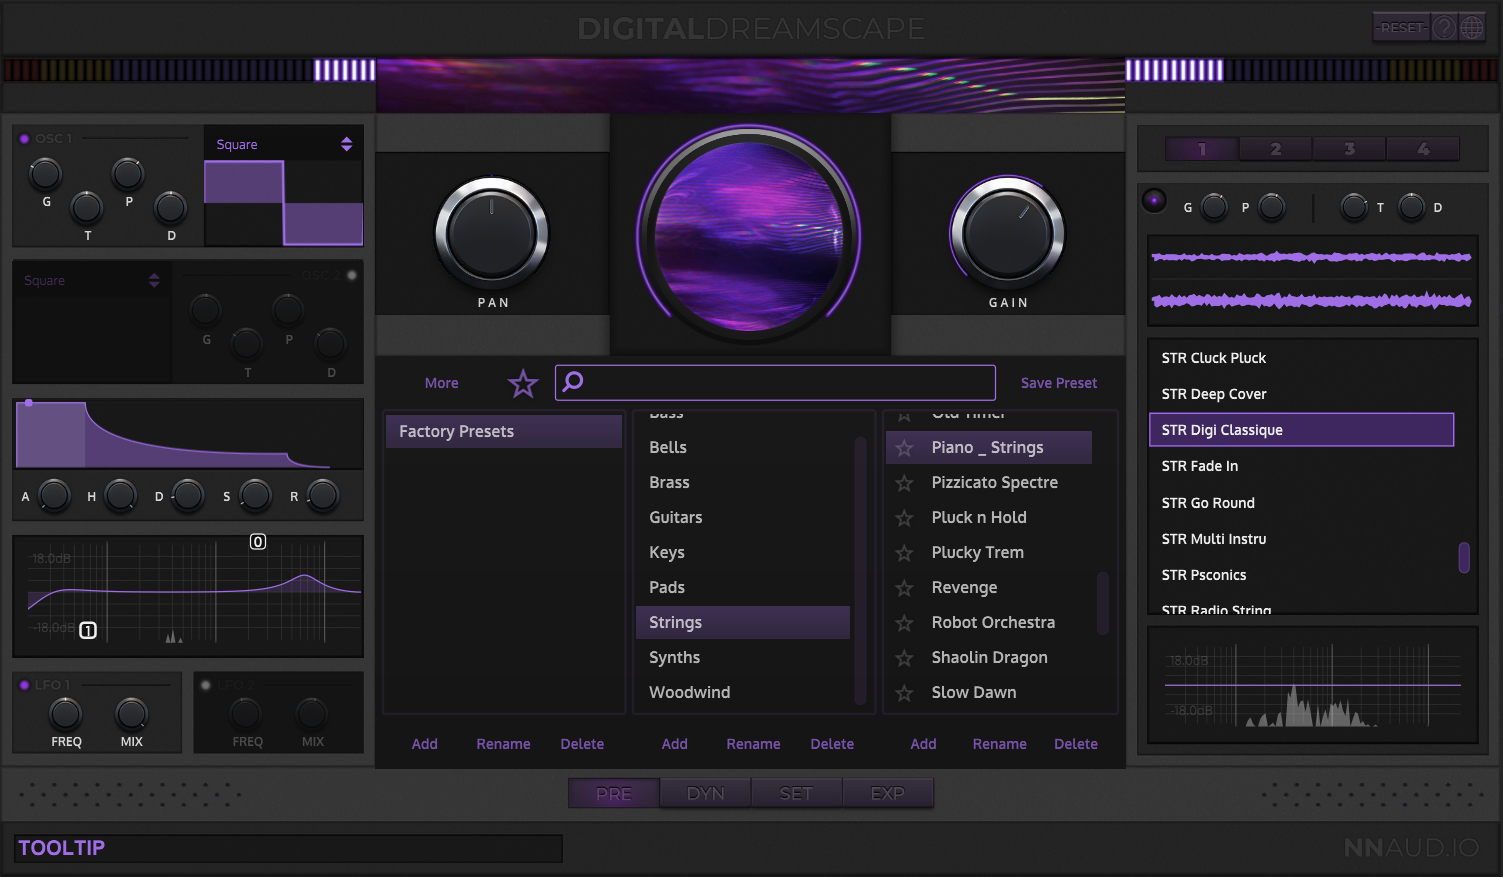Viewport: 1503px width, 877px height.
Task: Click Add under Factory Presets column
Action: pos(425,744)
